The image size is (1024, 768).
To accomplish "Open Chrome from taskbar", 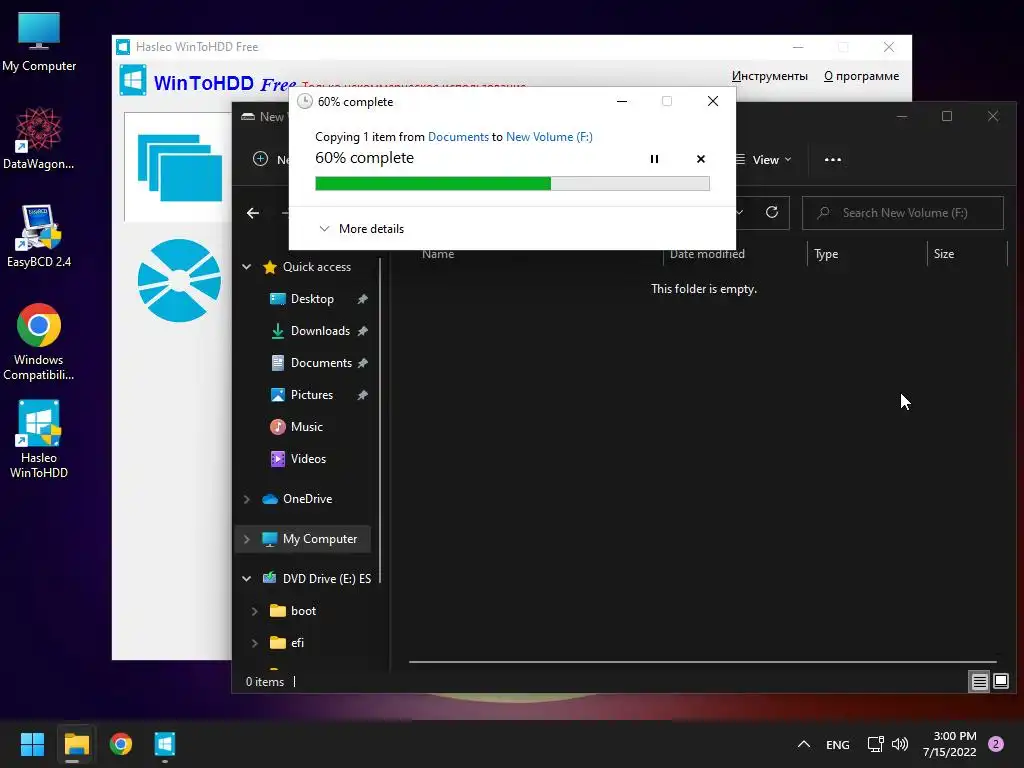I will [121, 744].
